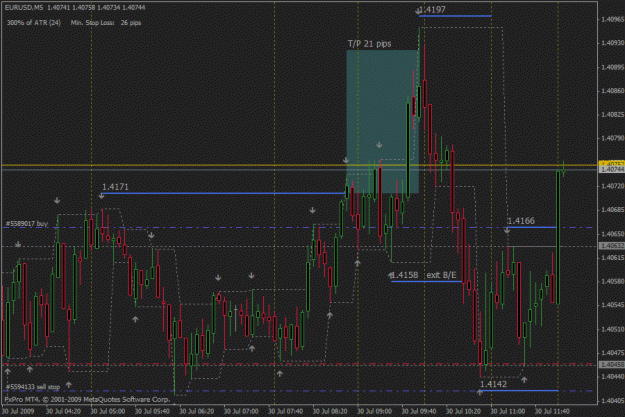
Task: Click the 1.4142 price label
Action: tap(493, 384)
